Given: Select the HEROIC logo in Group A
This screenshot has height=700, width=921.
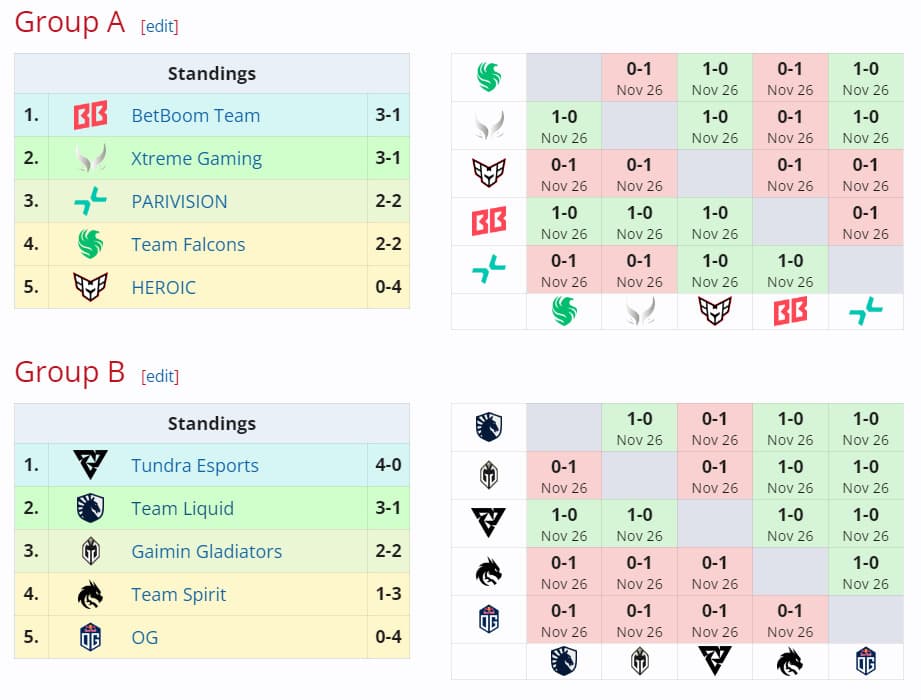Looking at the screenshot, I should [90, 287].
